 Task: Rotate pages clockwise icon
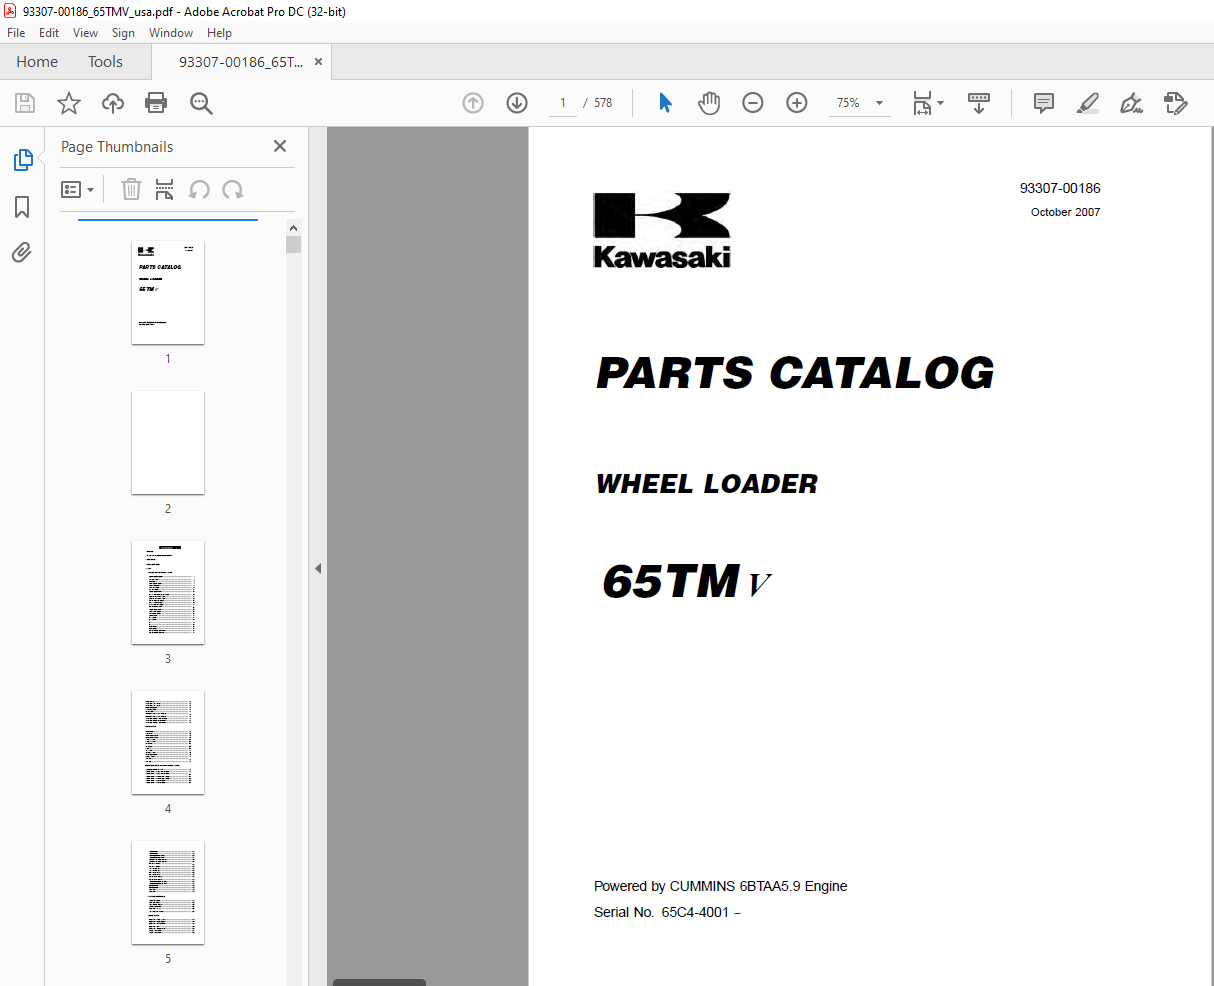(x=233, y=189)
